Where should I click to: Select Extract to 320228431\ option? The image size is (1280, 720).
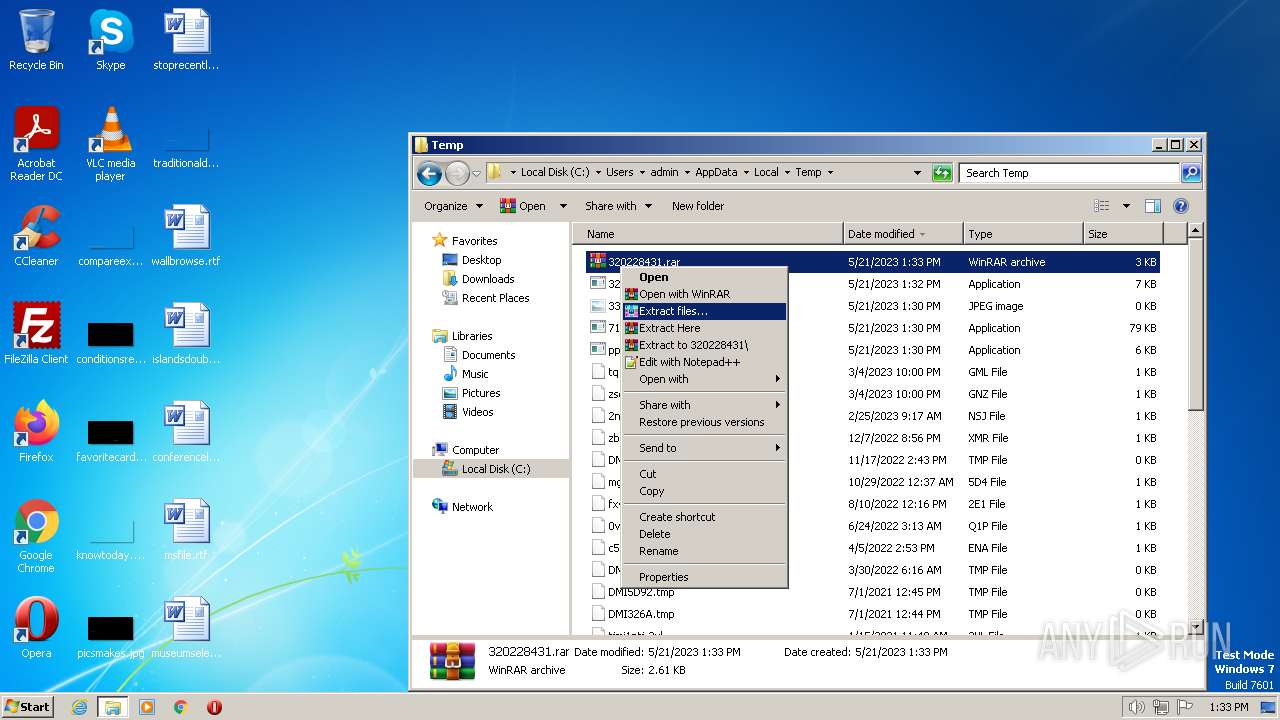(x=704, y=345)
